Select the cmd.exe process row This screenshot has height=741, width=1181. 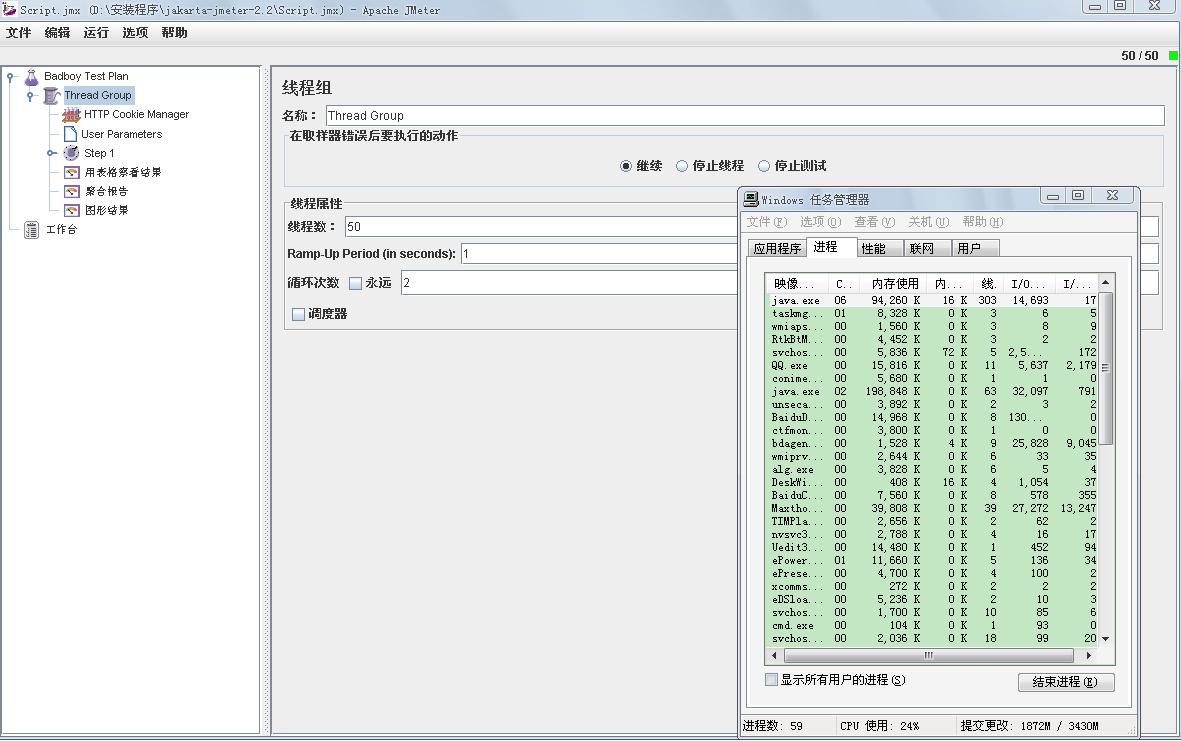pyautogui.click(x=933, y=626)
